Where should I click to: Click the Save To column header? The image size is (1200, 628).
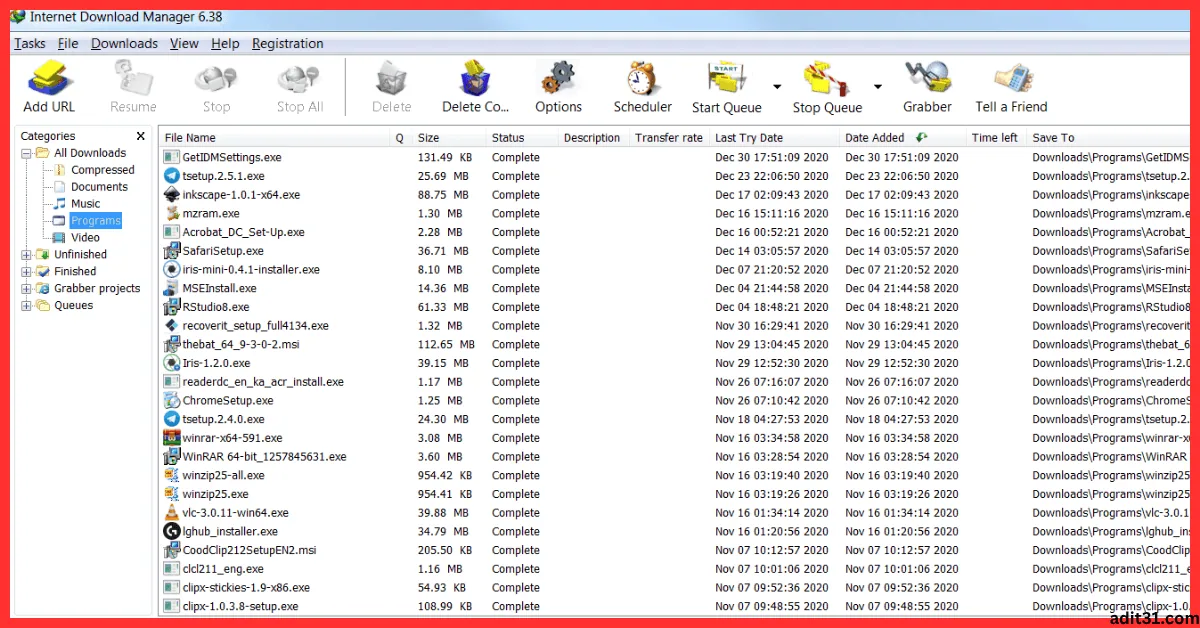(1110, 138)
